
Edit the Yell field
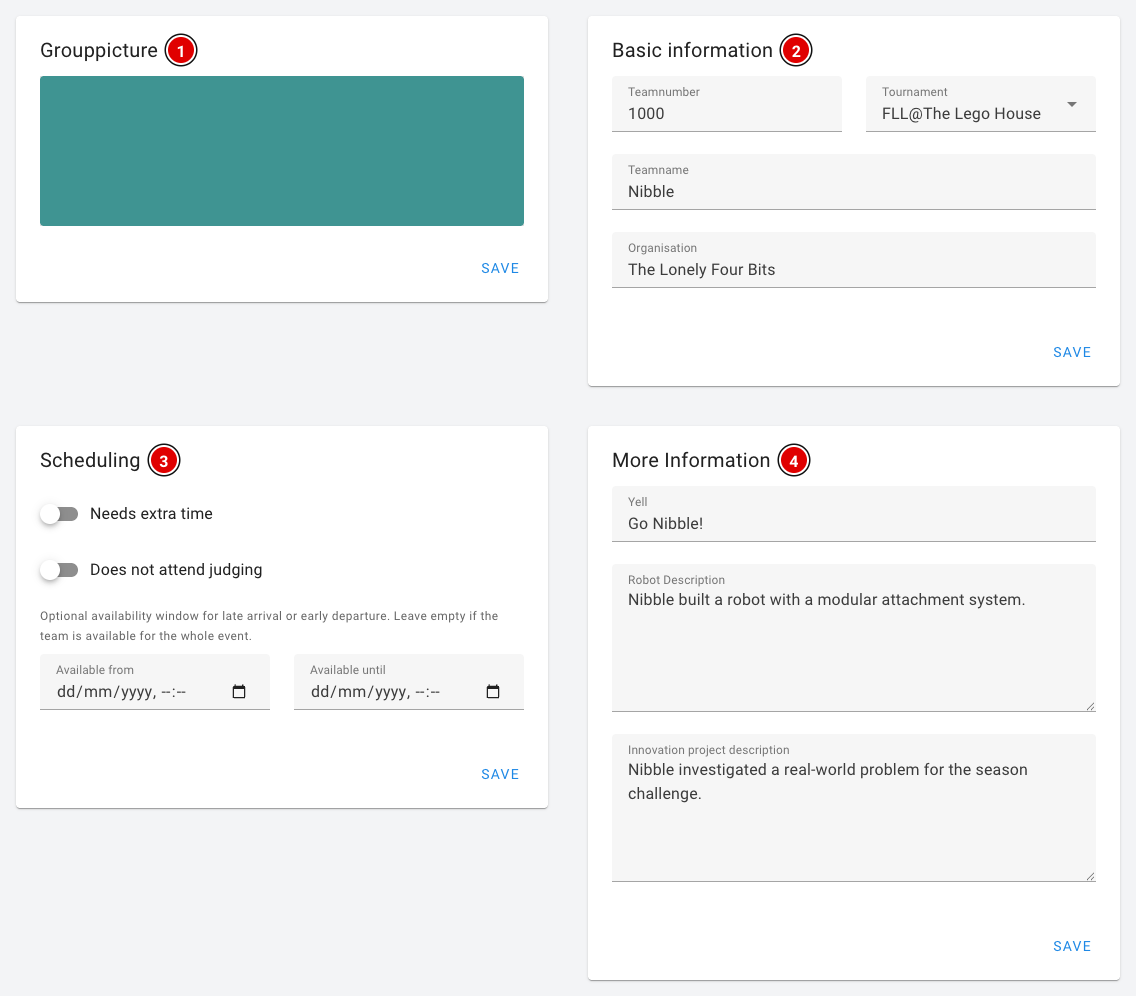[x=853, y=514]
